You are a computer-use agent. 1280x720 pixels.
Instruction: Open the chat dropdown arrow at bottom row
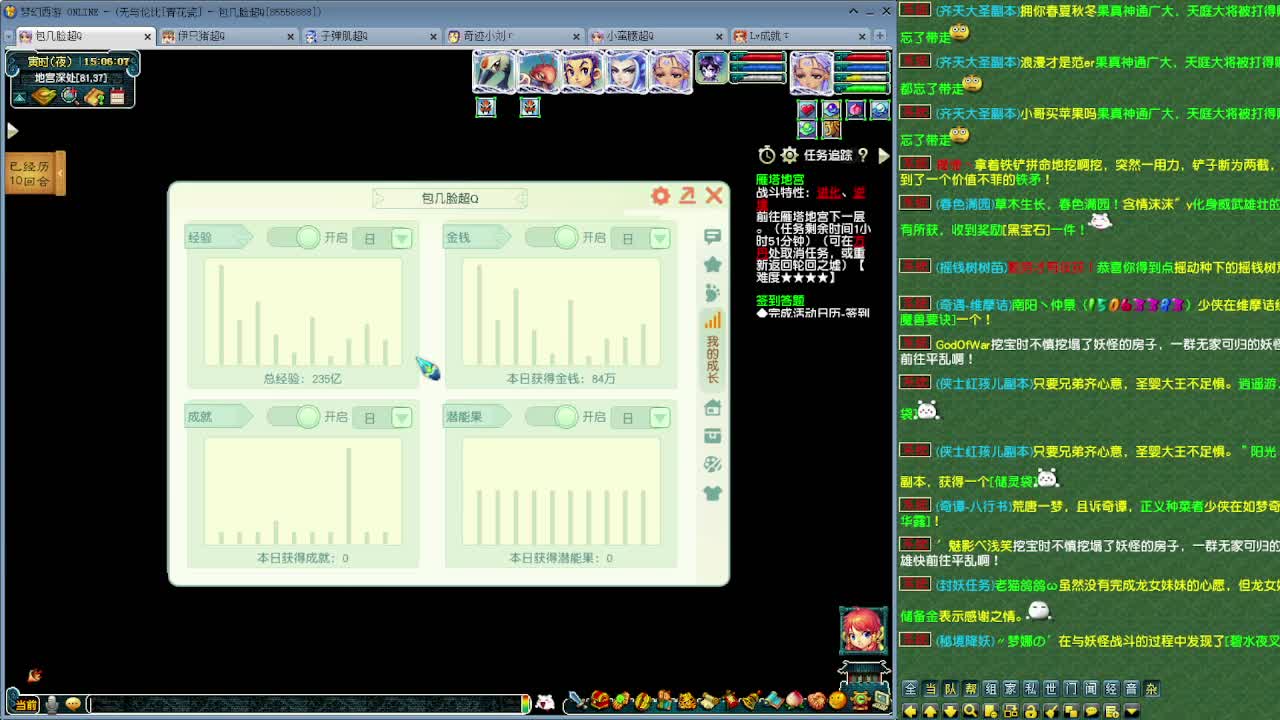click(x=1131, y=710)
